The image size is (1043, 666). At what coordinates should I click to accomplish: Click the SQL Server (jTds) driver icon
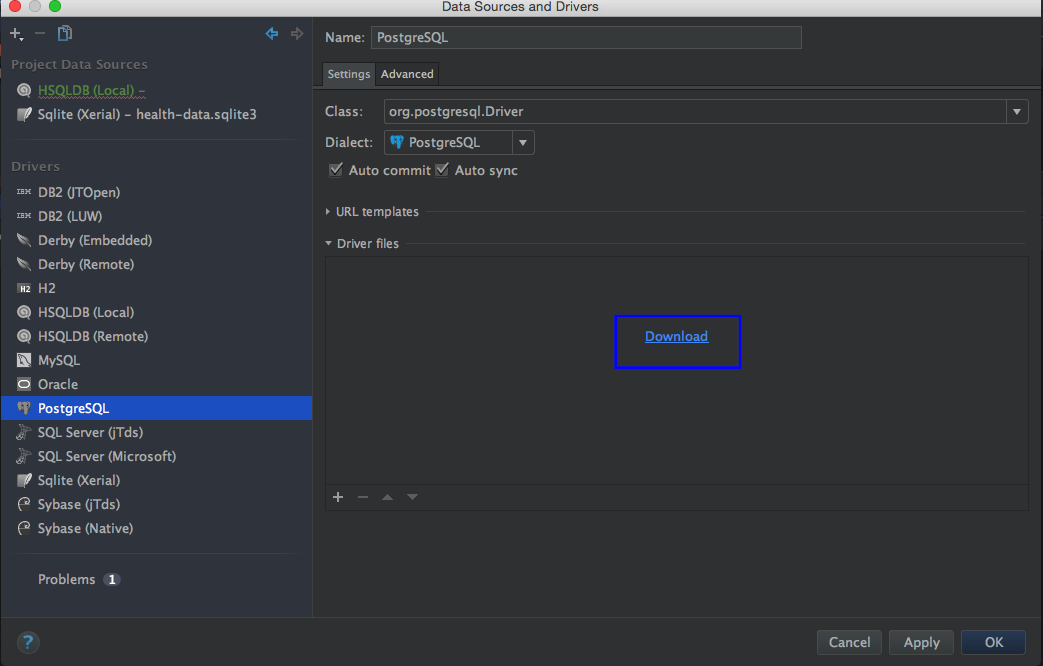pyautogui.click(x=24, y=432)
